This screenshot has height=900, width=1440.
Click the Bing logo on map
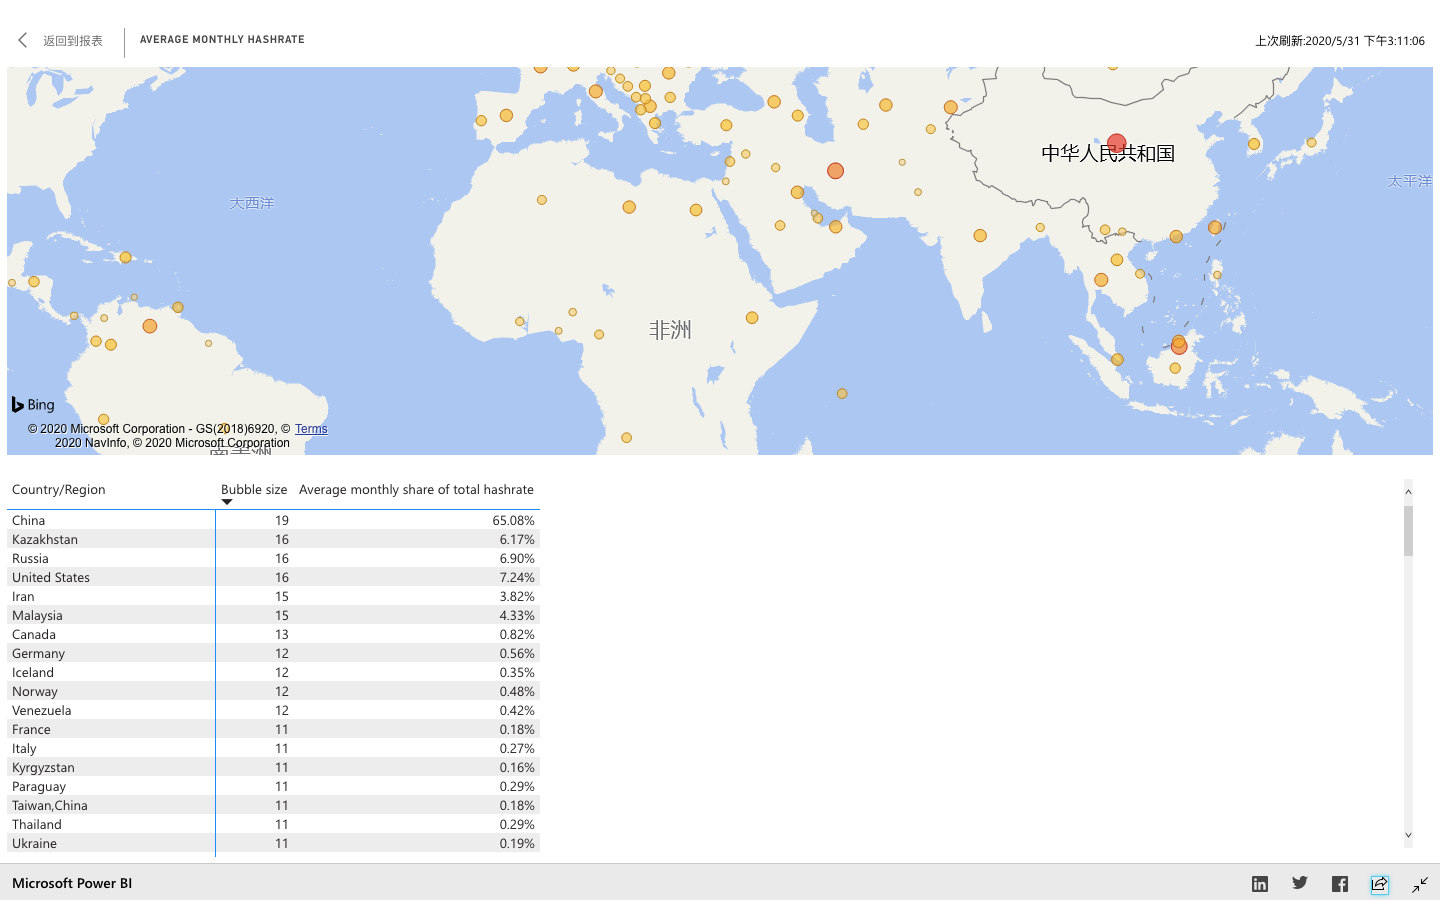point(33,404)
